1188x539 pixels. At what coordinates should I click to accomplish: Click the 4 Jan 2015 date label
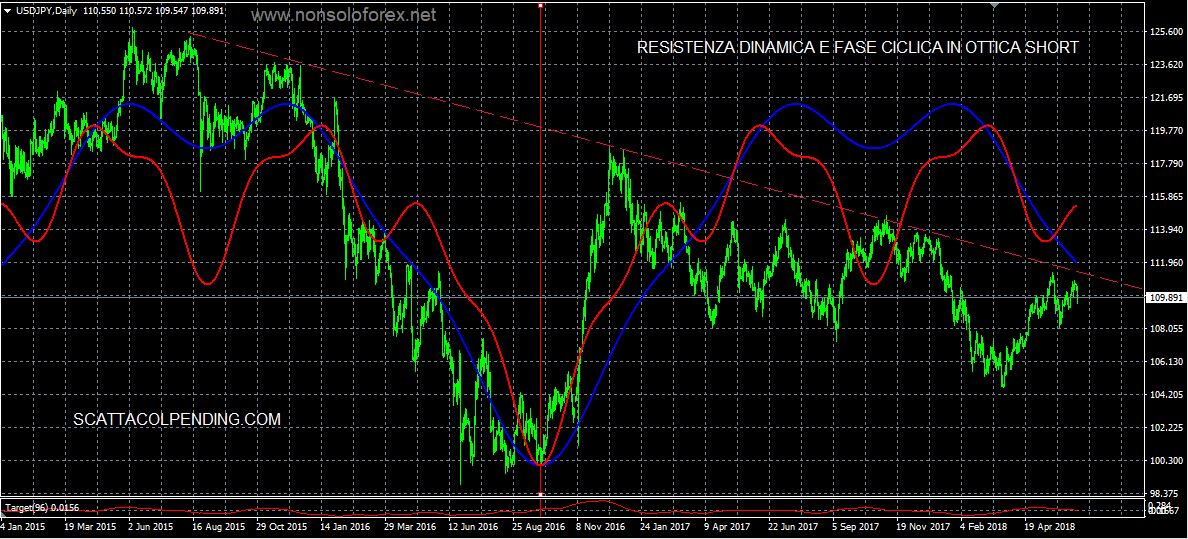[x=24, y=524]
